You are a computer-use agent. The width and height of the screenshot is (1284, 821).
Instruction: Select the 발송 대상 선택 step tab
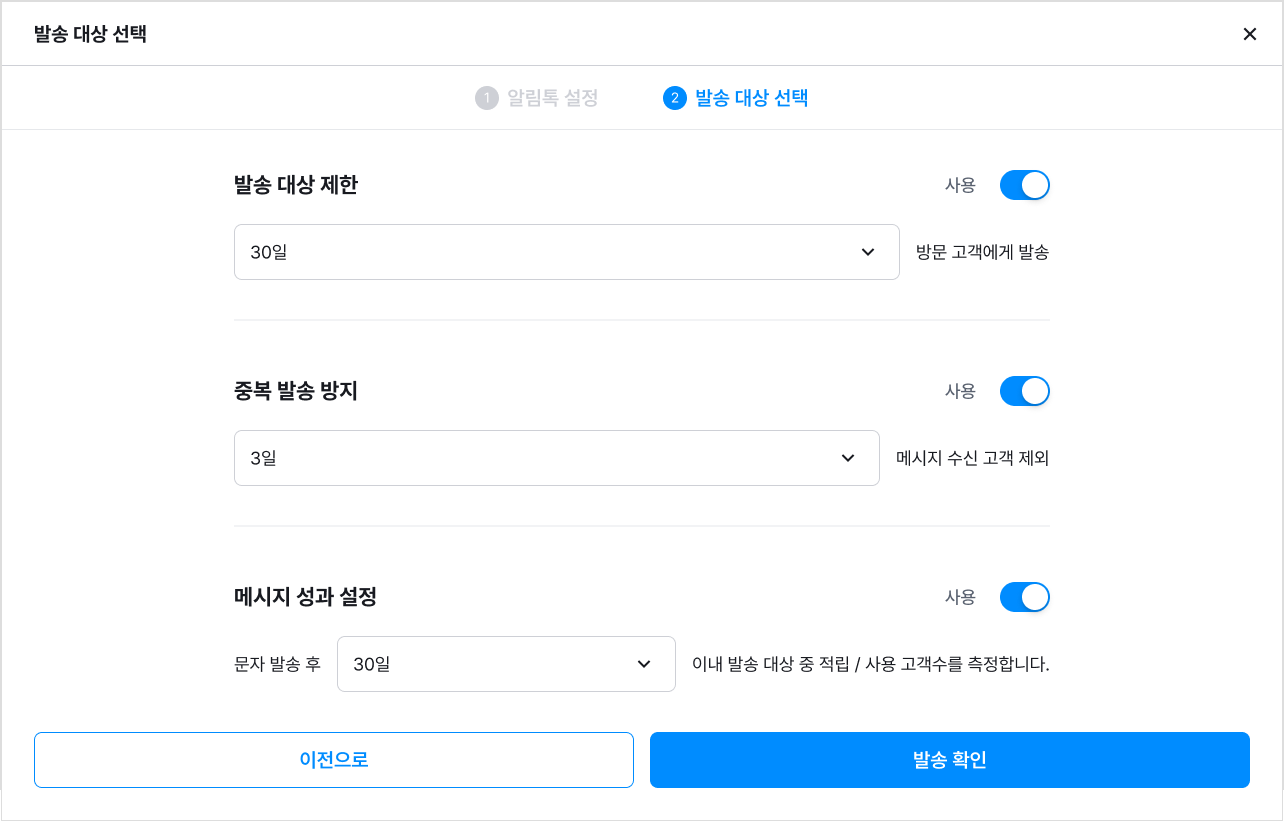click(736, 98)
